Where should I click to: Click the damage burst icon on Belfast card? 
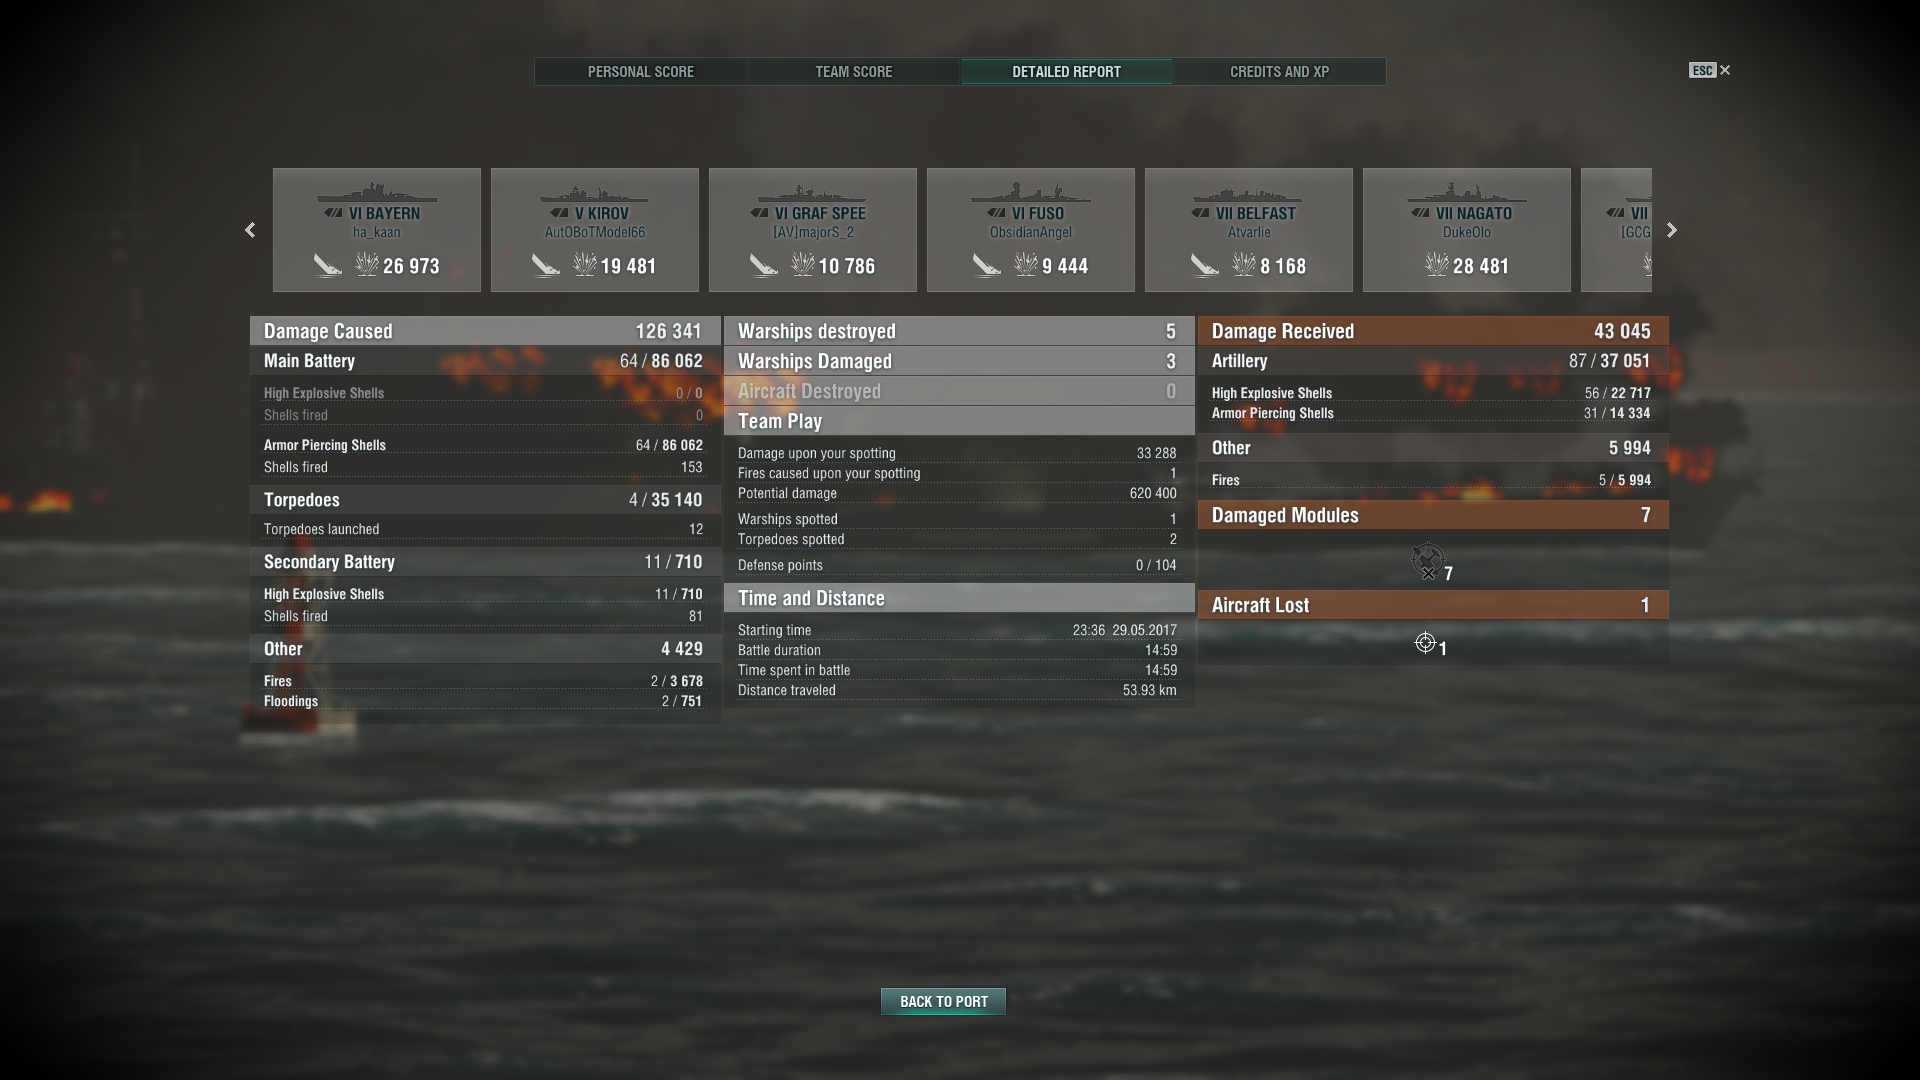pos(1244,264)
